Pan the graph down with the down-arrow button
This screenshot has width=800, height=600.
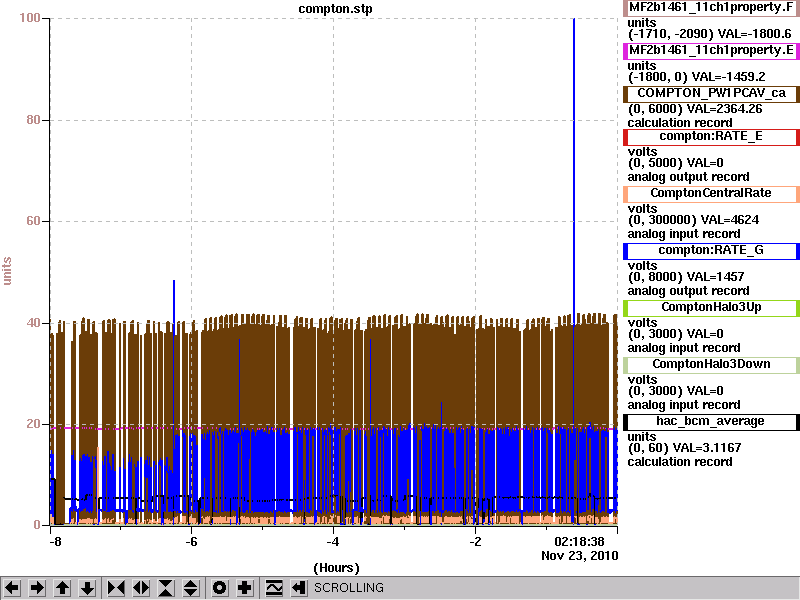point(88,588)
